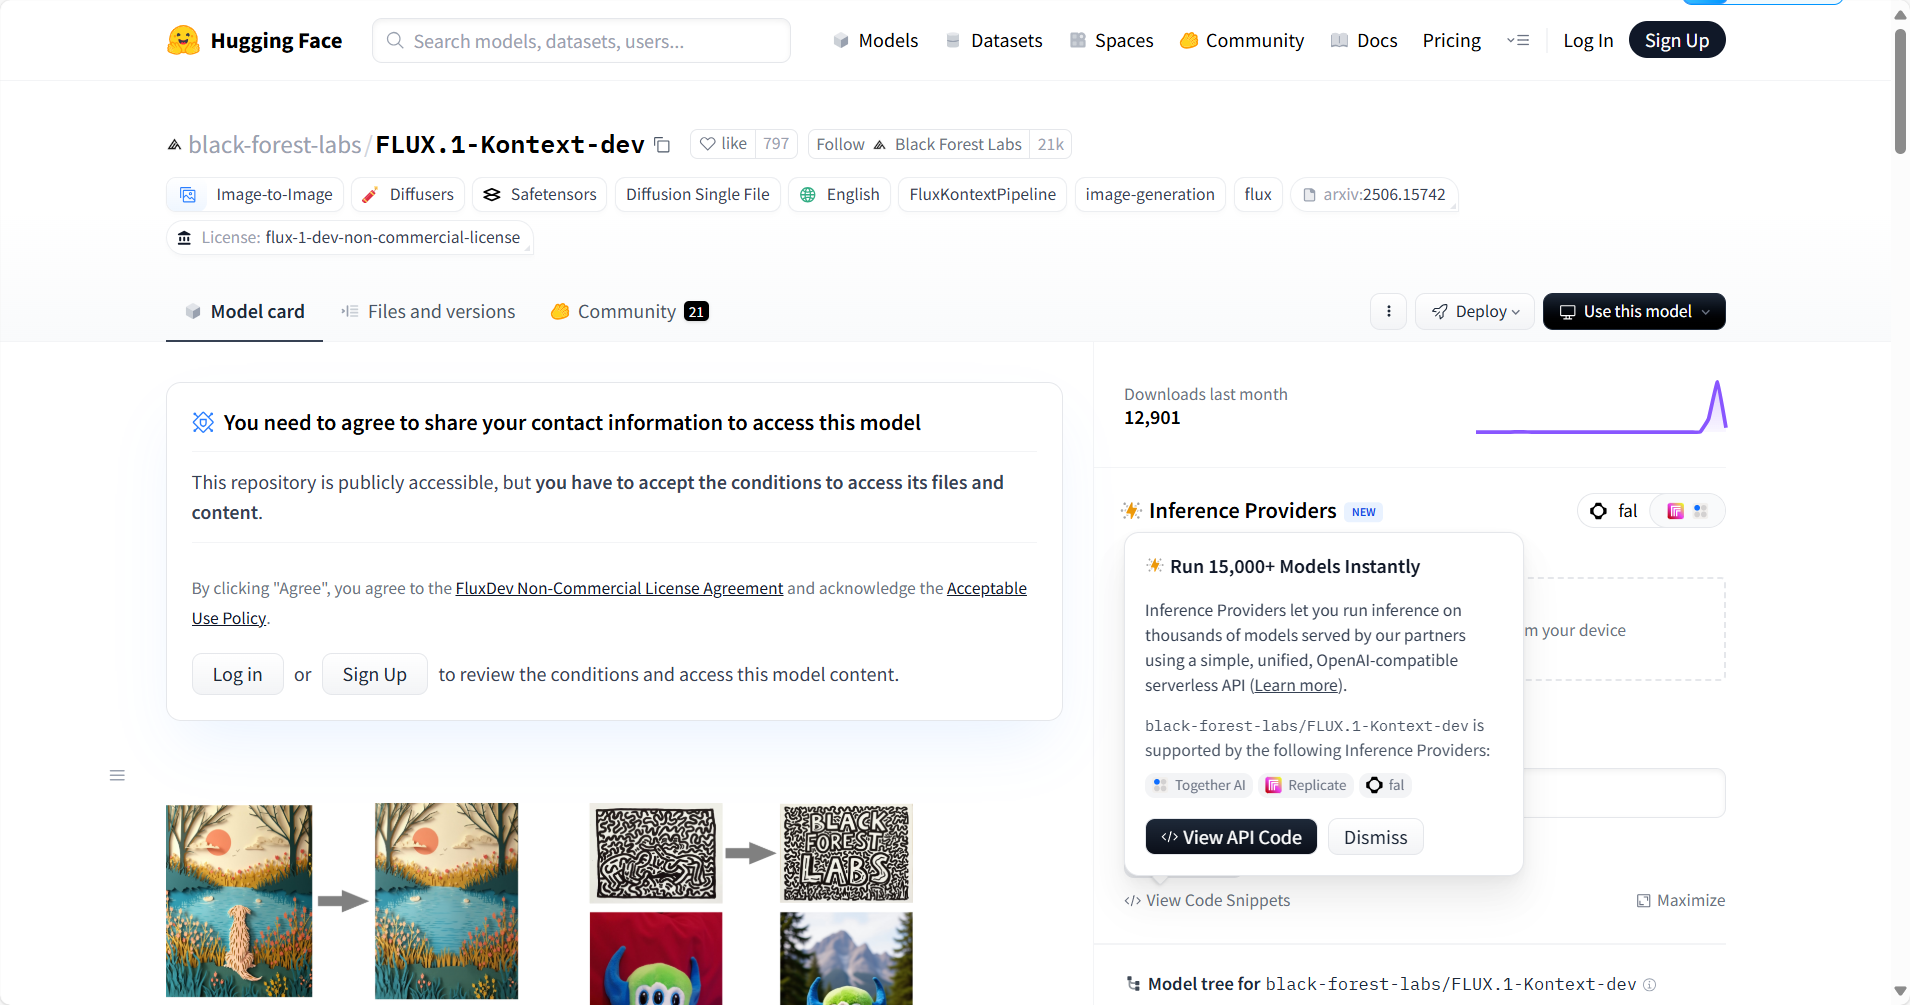Open the FluxDev Non-Commercial License Agreement link

coord(619,589)
